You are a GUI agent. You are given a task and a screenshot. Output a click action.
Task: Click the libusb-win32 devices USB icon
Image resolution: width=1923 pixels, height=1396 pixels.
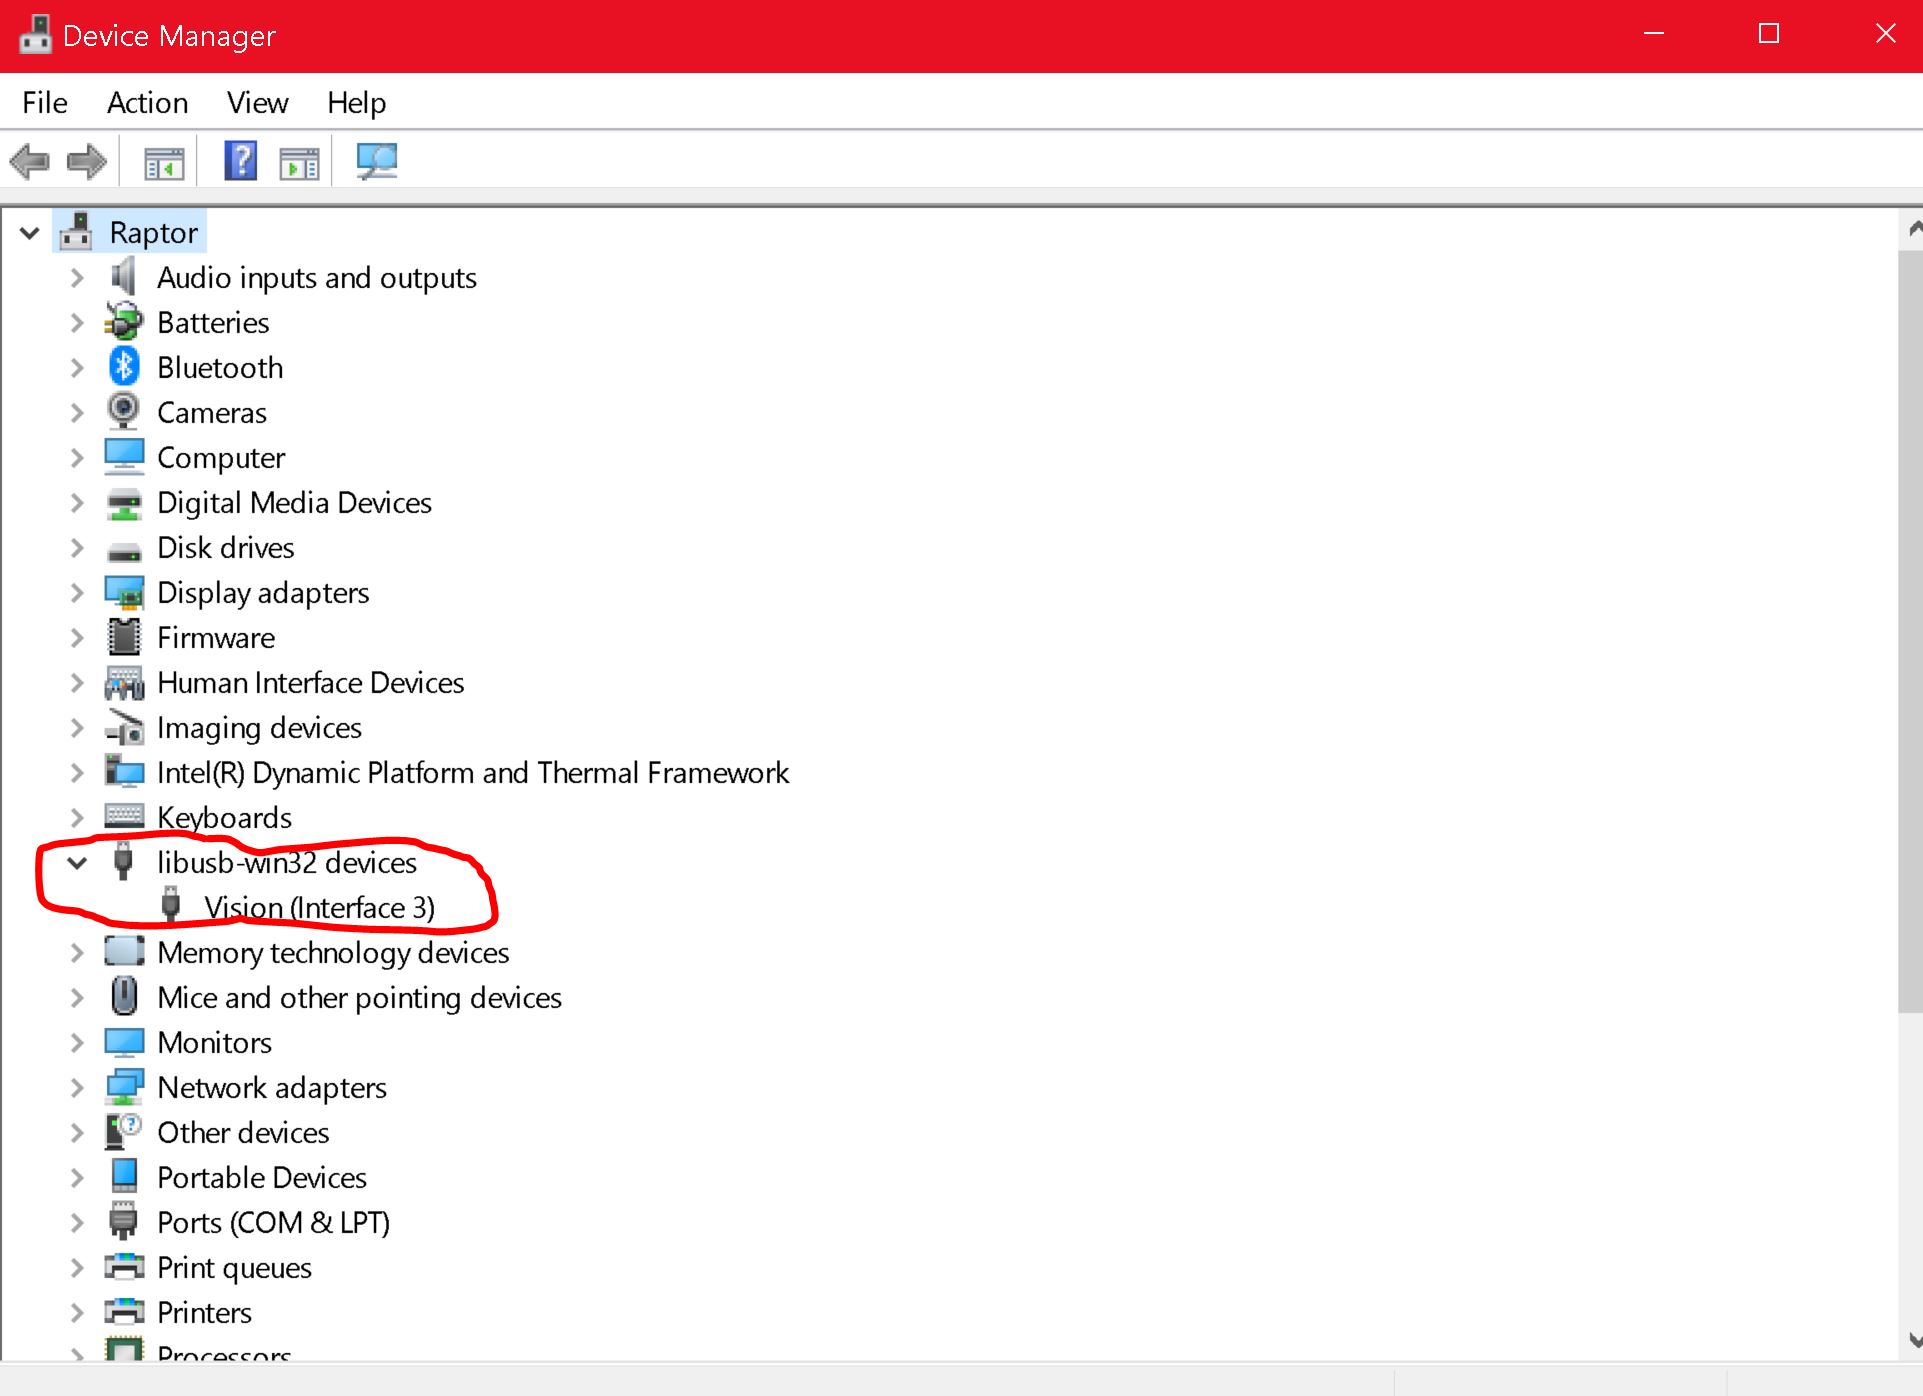[x=123, y=861]
